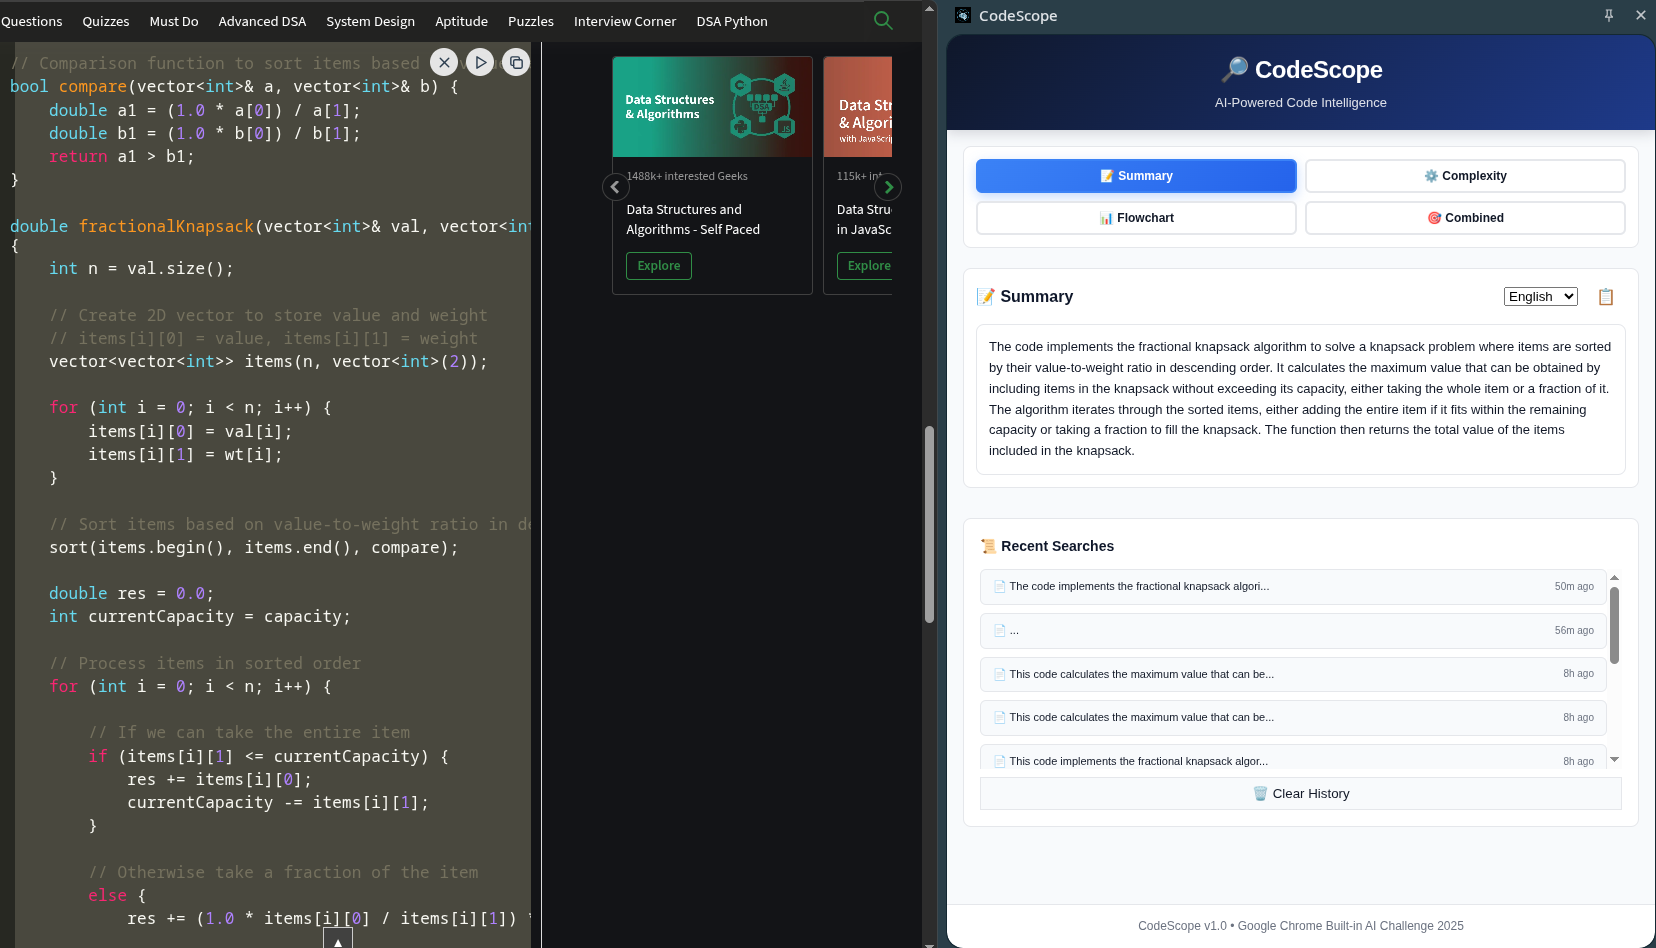Select the Combined tab
1656x948 pixels.
[1465, 218]
